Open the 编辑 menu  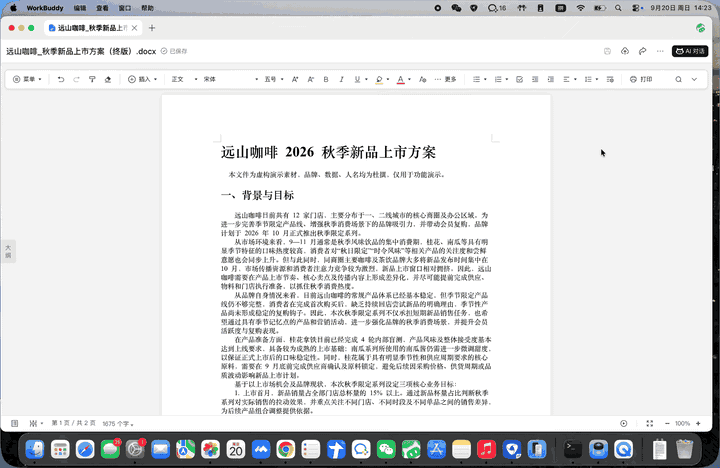point(80,8)
